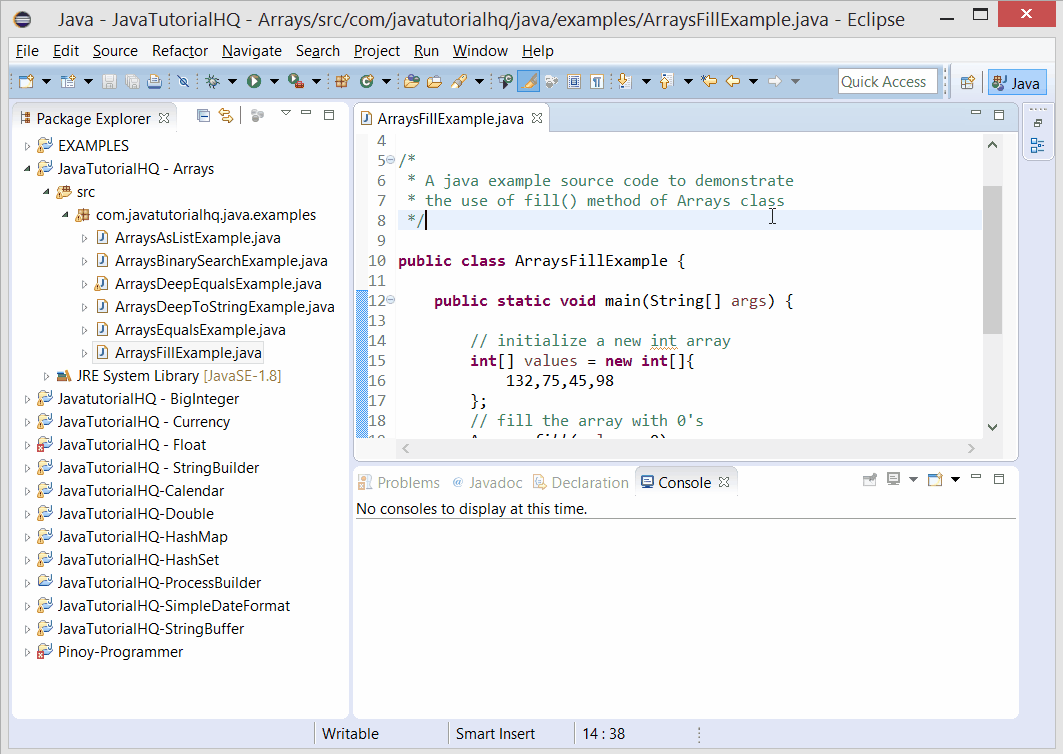The width and height of the screenshot is (1063, 754).
Task: Open the Run button dropdown arrow
Action: tap(273, 79)
